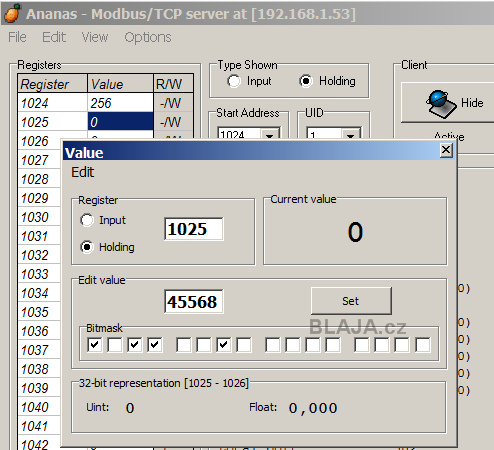Click the Ananas pineapple icon in the title bar

[x=13, y=13]
